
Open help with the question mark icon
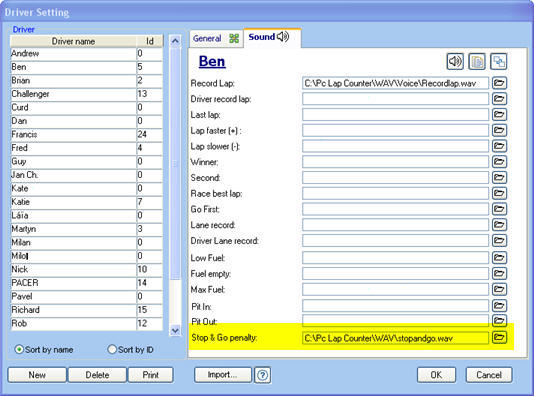pyautogui.click(x=263, y=375)
